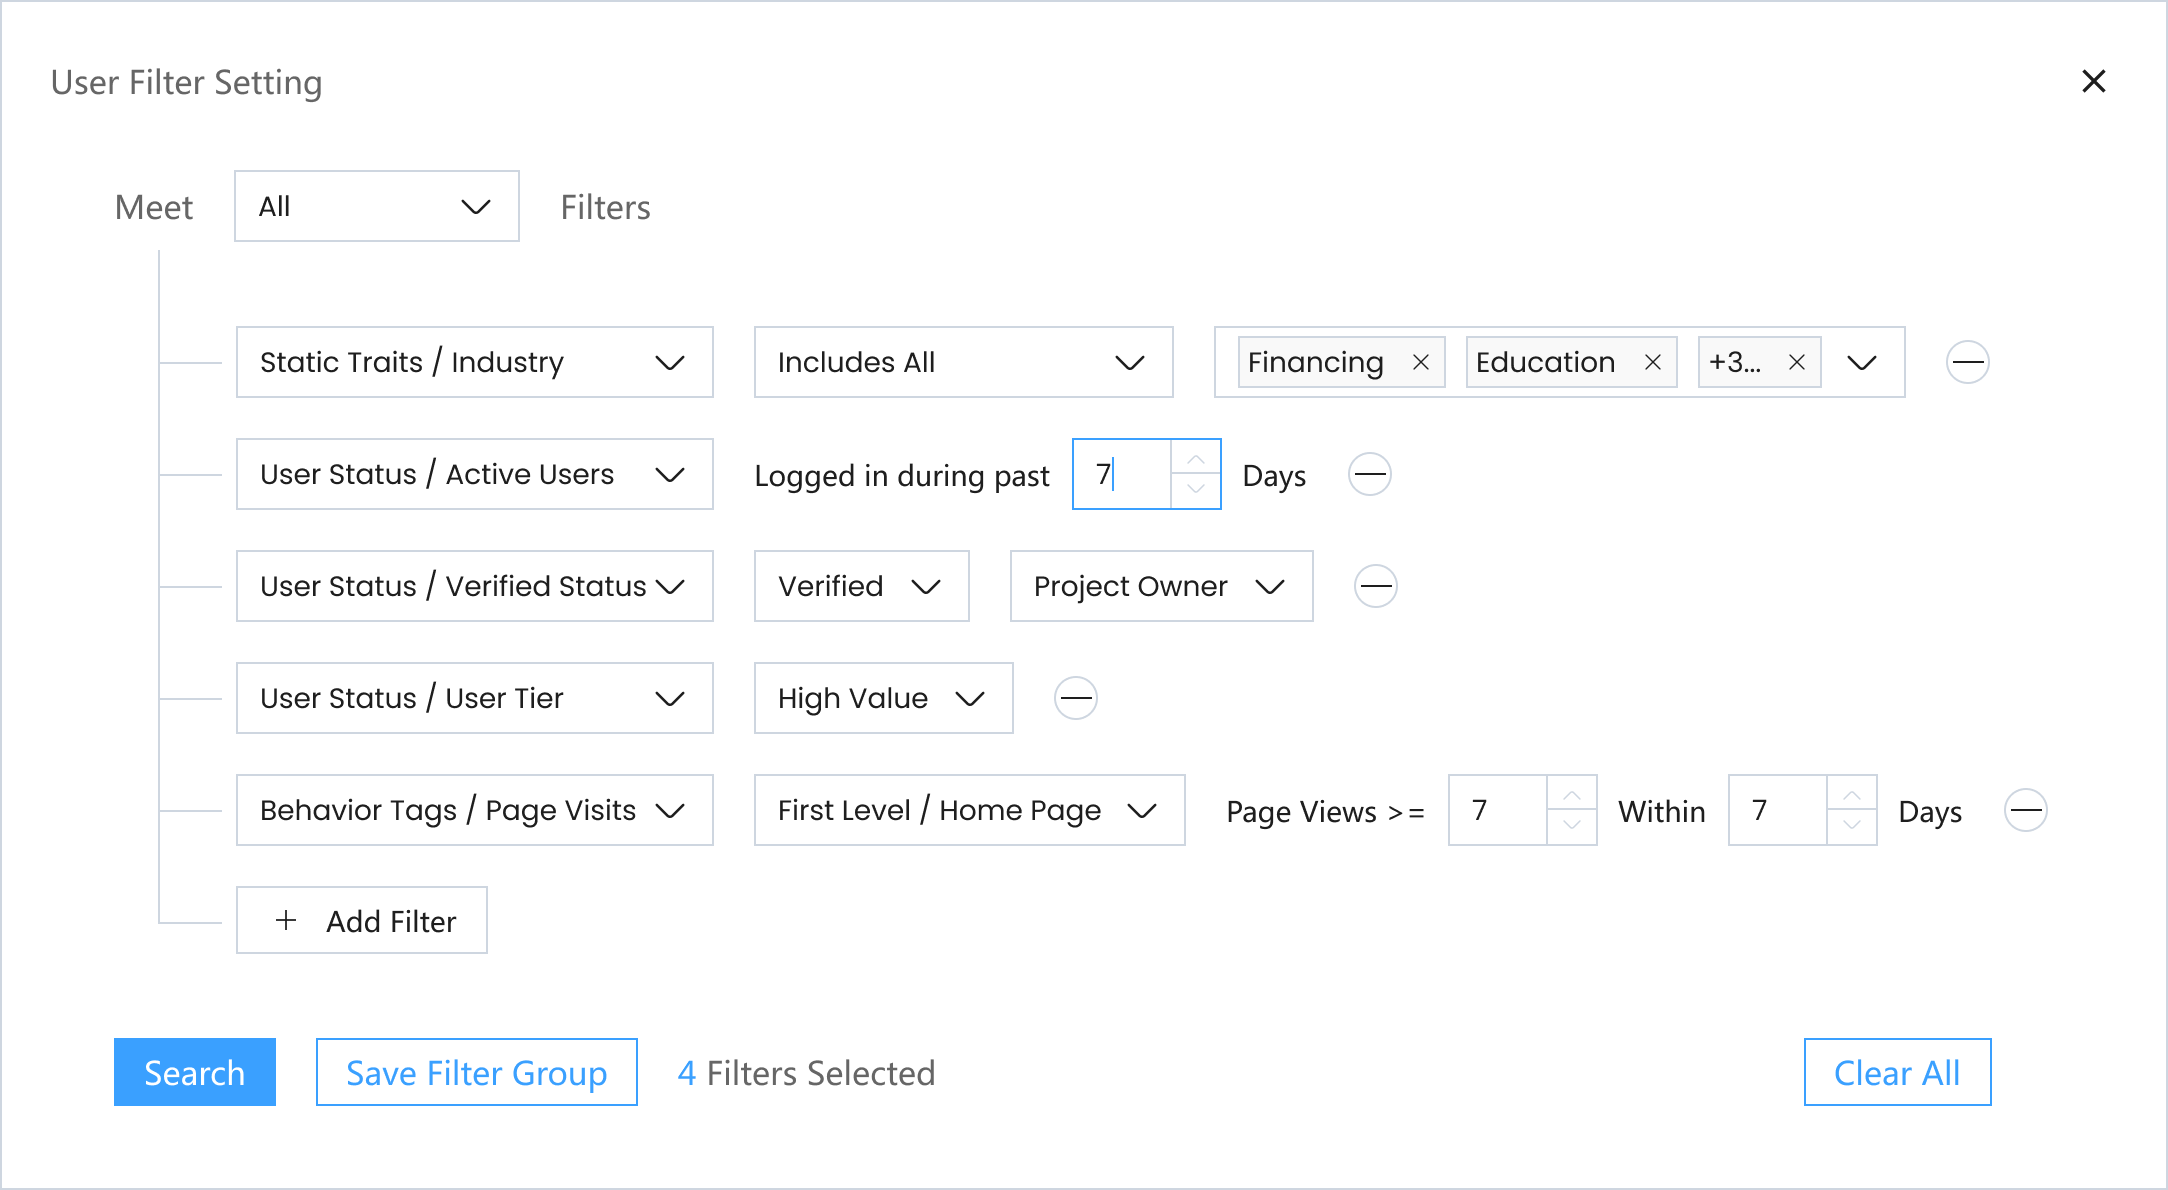Click the Add Filter button
The width and height of the screenshot is (2168, 1190).
coord(362,920)
